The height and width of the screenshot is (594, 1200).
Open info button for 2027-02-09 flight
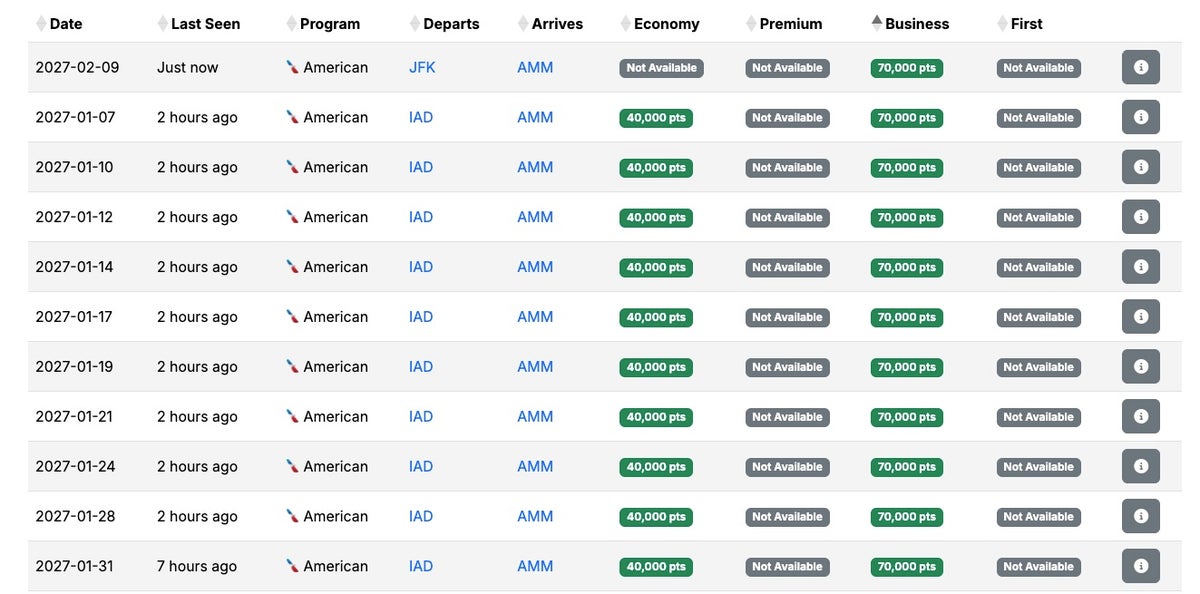(x=1140, y=68)
